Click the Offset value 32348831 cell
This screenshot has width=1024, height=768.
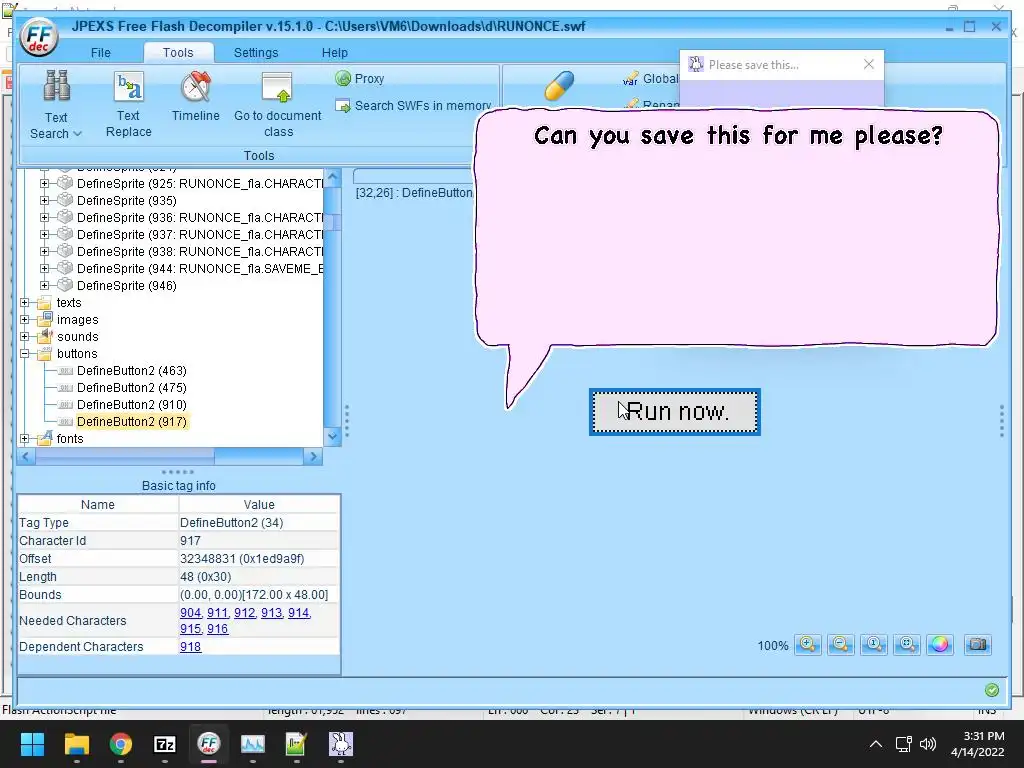259,558
